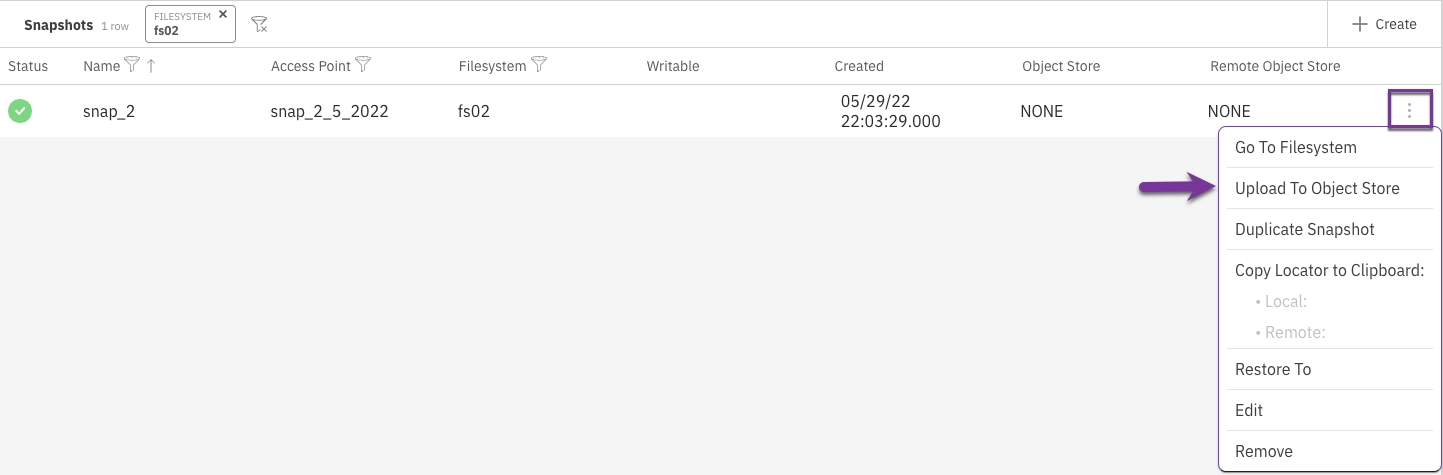Click the Access Point filter icon
The width and height of the screenshot is (1443, 475).
[x=363, y=66]
